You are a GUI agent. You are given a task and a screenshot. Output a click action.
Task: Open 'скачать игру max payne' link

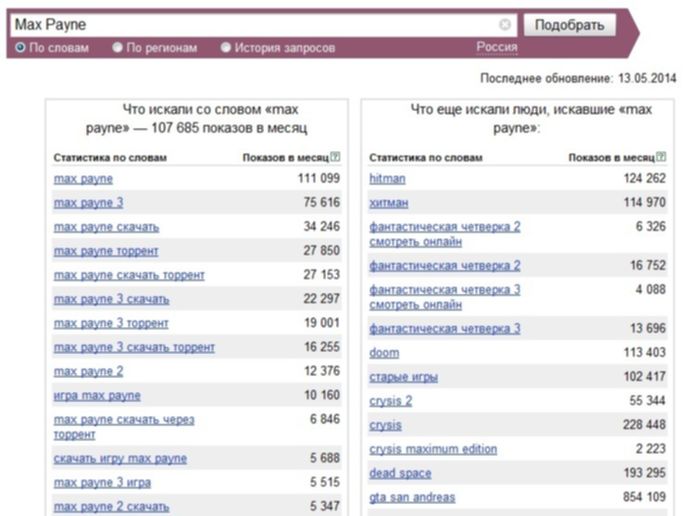tap(120, 459)
